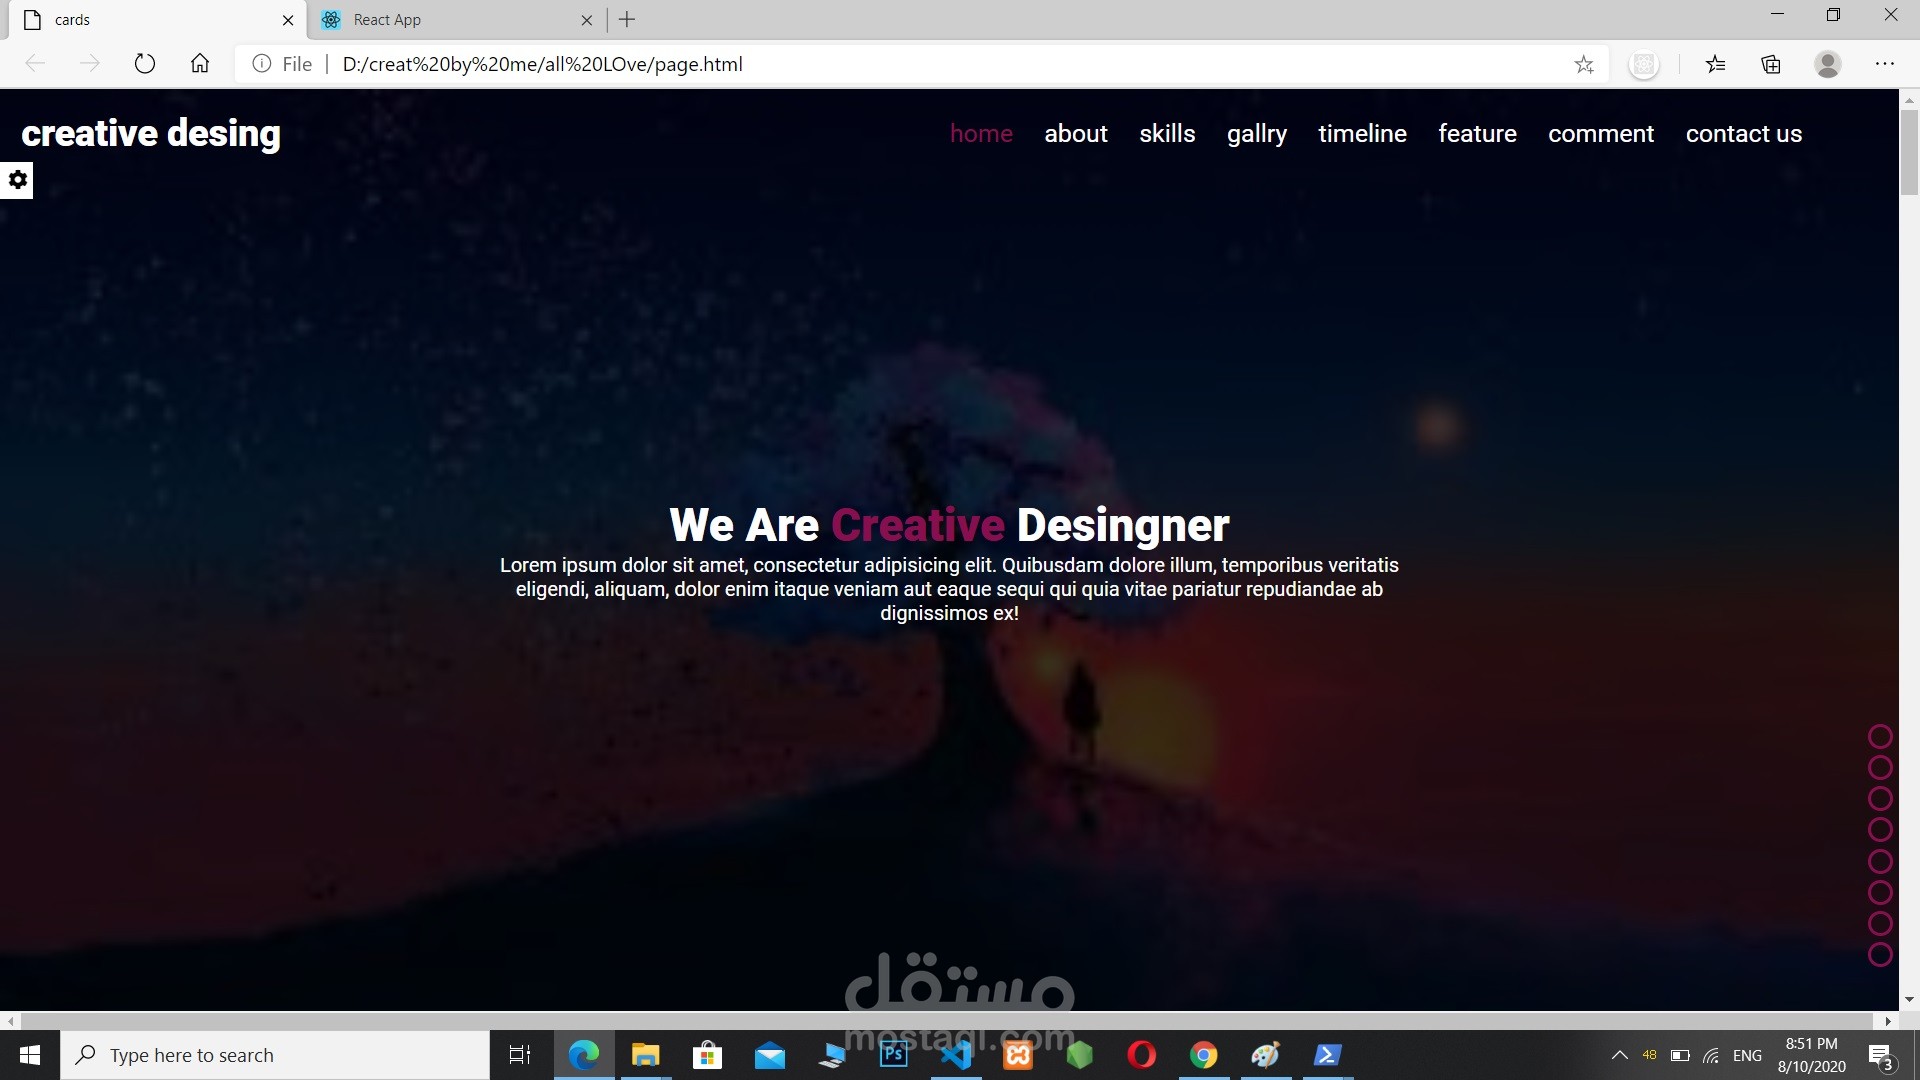This screenshot has height=1080, width=1920.
Task: Open a new browser tab
Action: pos(627,20)
